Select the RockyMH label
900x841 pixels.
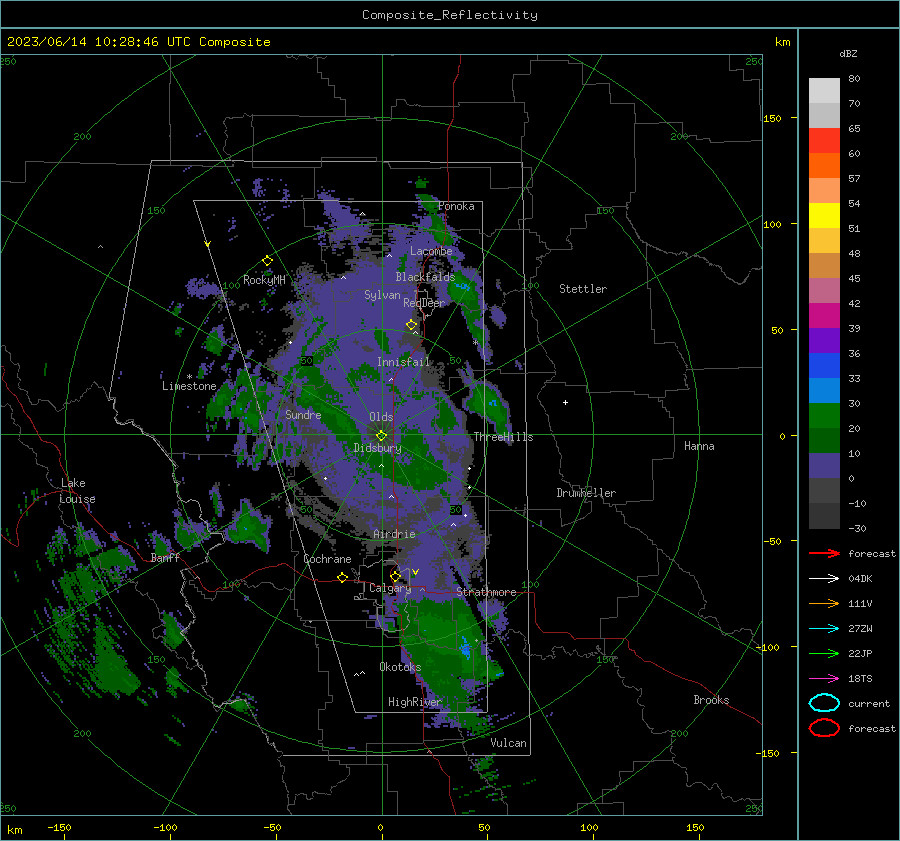coord(264,280)
